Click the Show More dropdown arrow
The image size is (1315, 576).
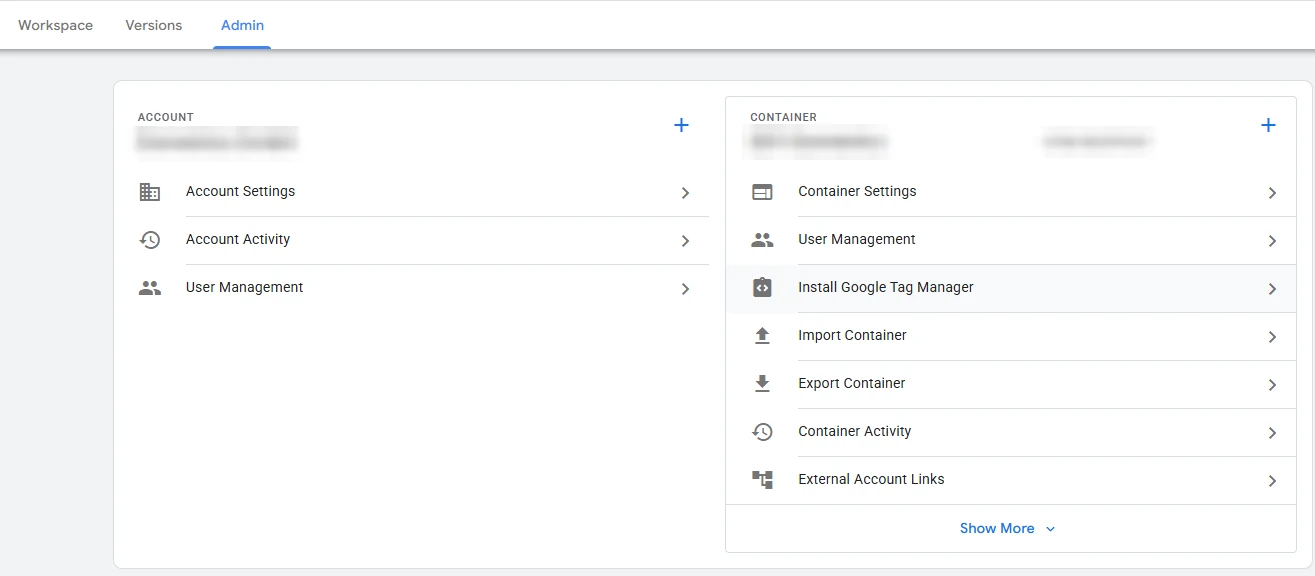pyautogui.click(x=1050, y=529)
